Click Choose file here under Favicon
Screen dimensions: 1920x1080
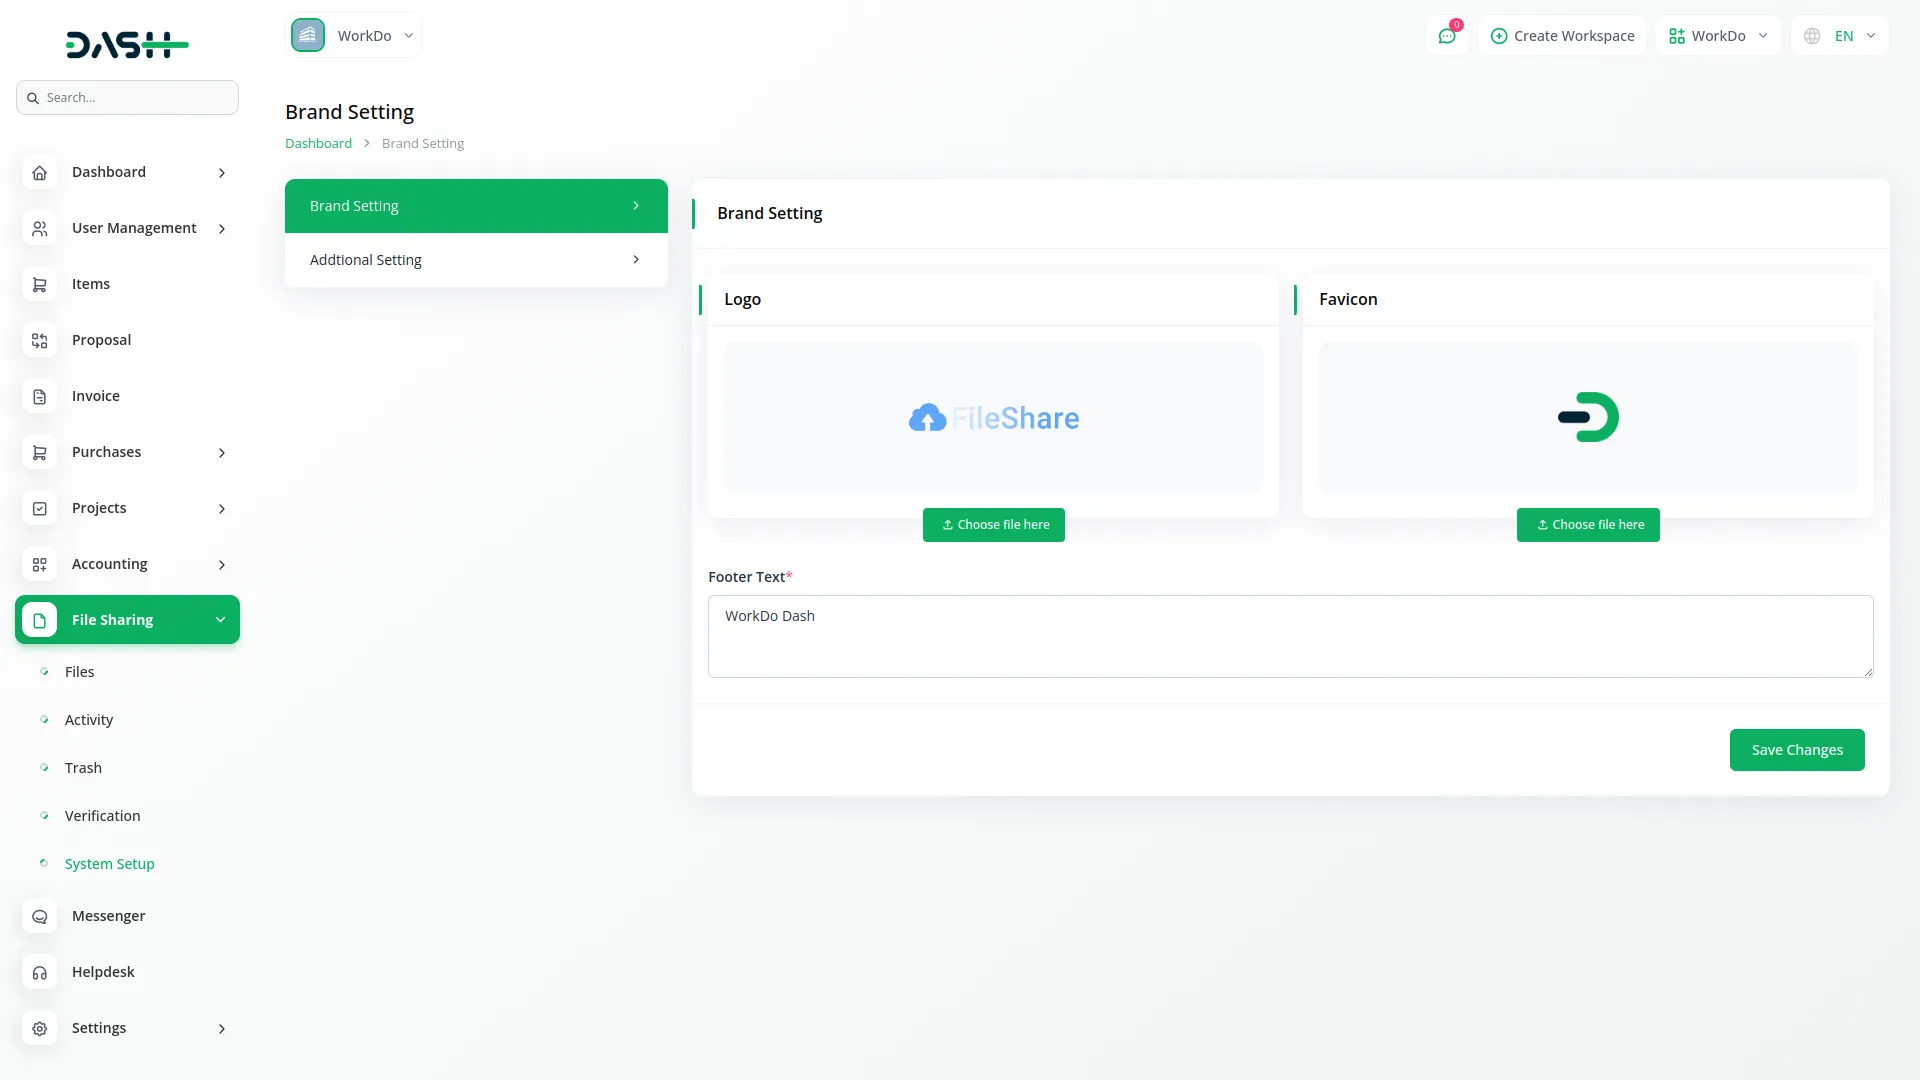1587,525
